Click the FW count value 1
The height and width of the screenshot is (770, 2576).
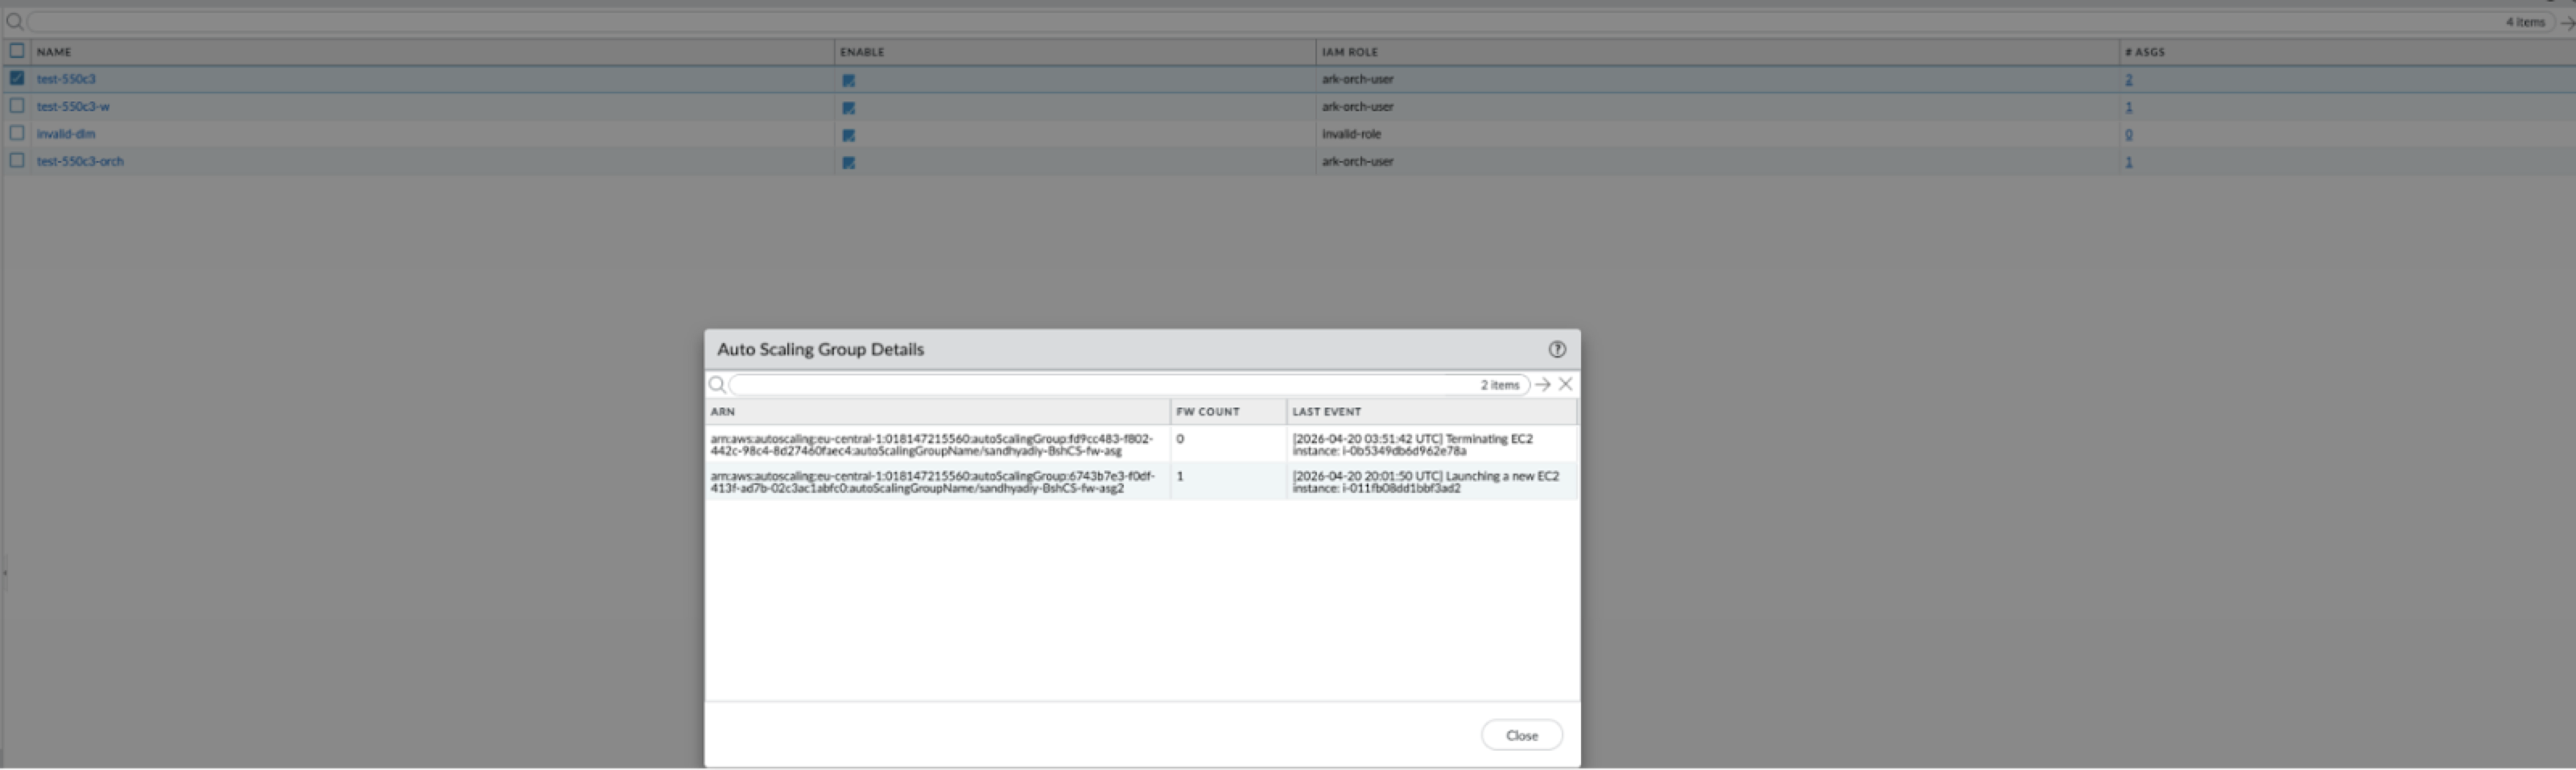(1180, 476)
